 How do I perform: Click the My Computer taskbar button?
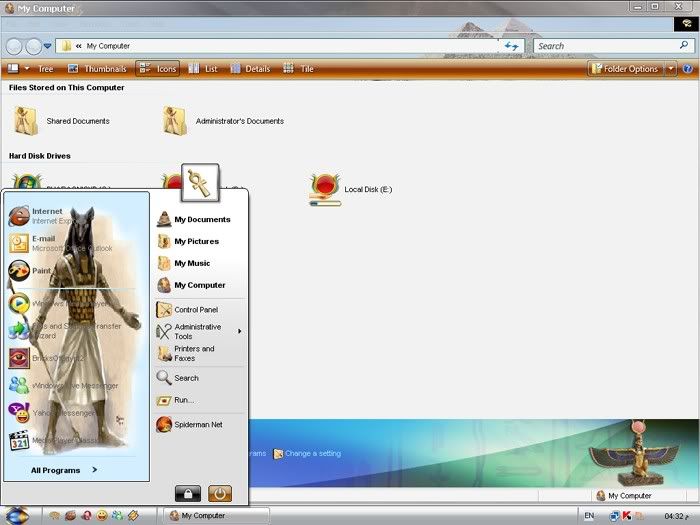tap(216, 515)
